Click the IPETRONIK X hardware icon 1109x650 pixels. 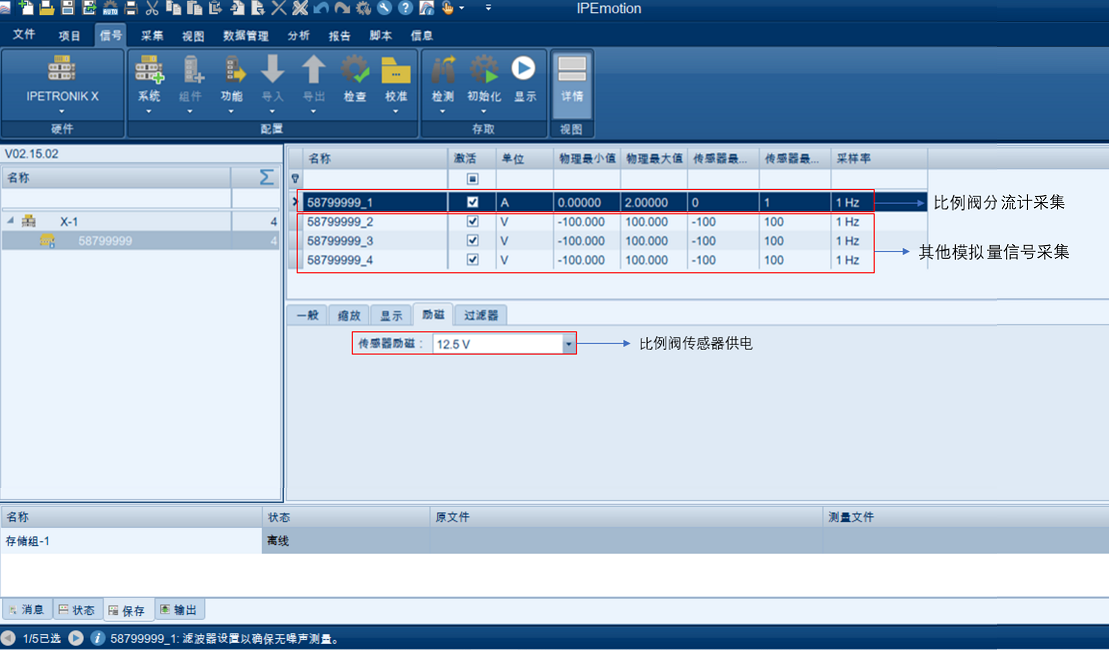[62, 68]
